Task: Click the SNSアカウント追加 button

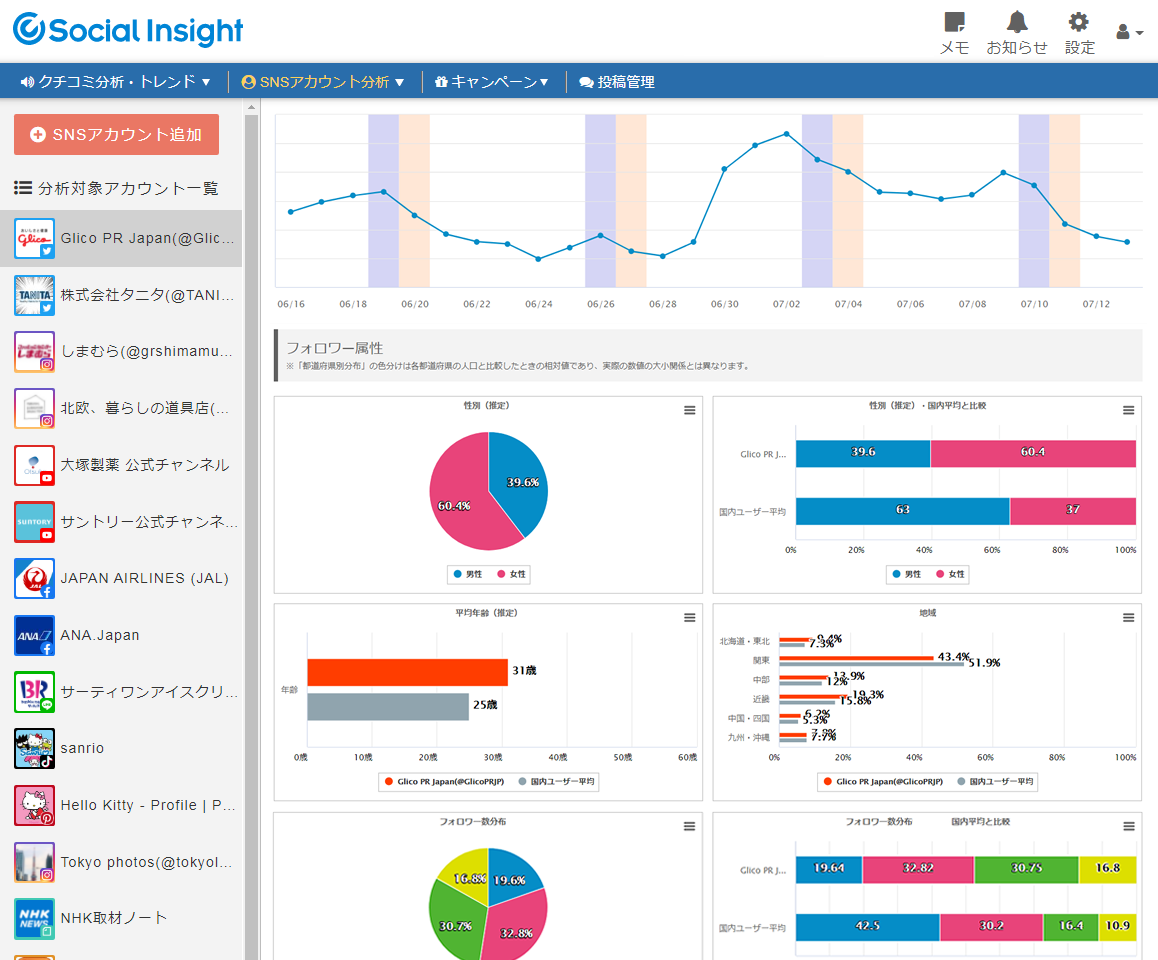Action: 116,134
